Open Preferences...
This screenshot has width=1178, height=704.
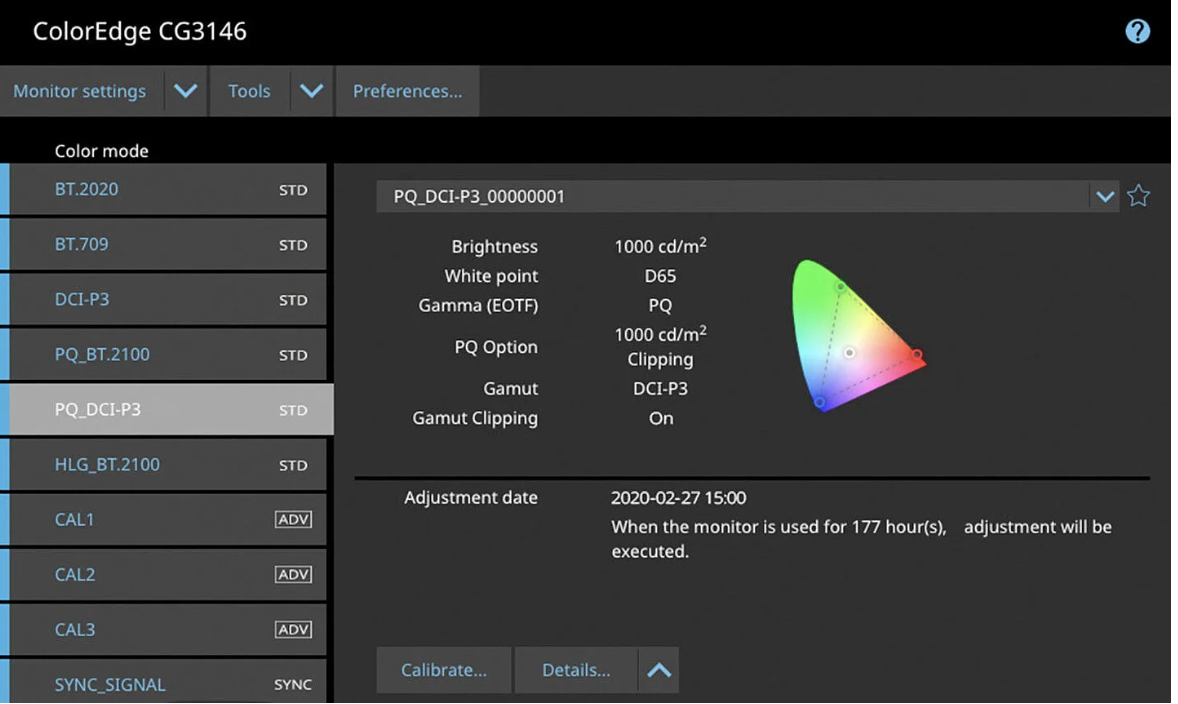click(408, 91)
